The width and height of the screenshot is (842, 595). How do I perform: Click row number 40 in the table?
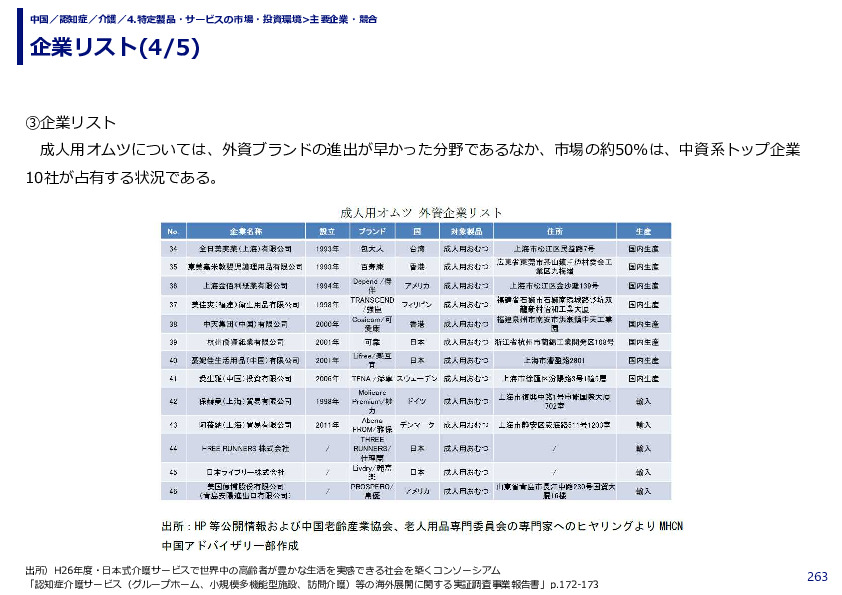point(173,360)
